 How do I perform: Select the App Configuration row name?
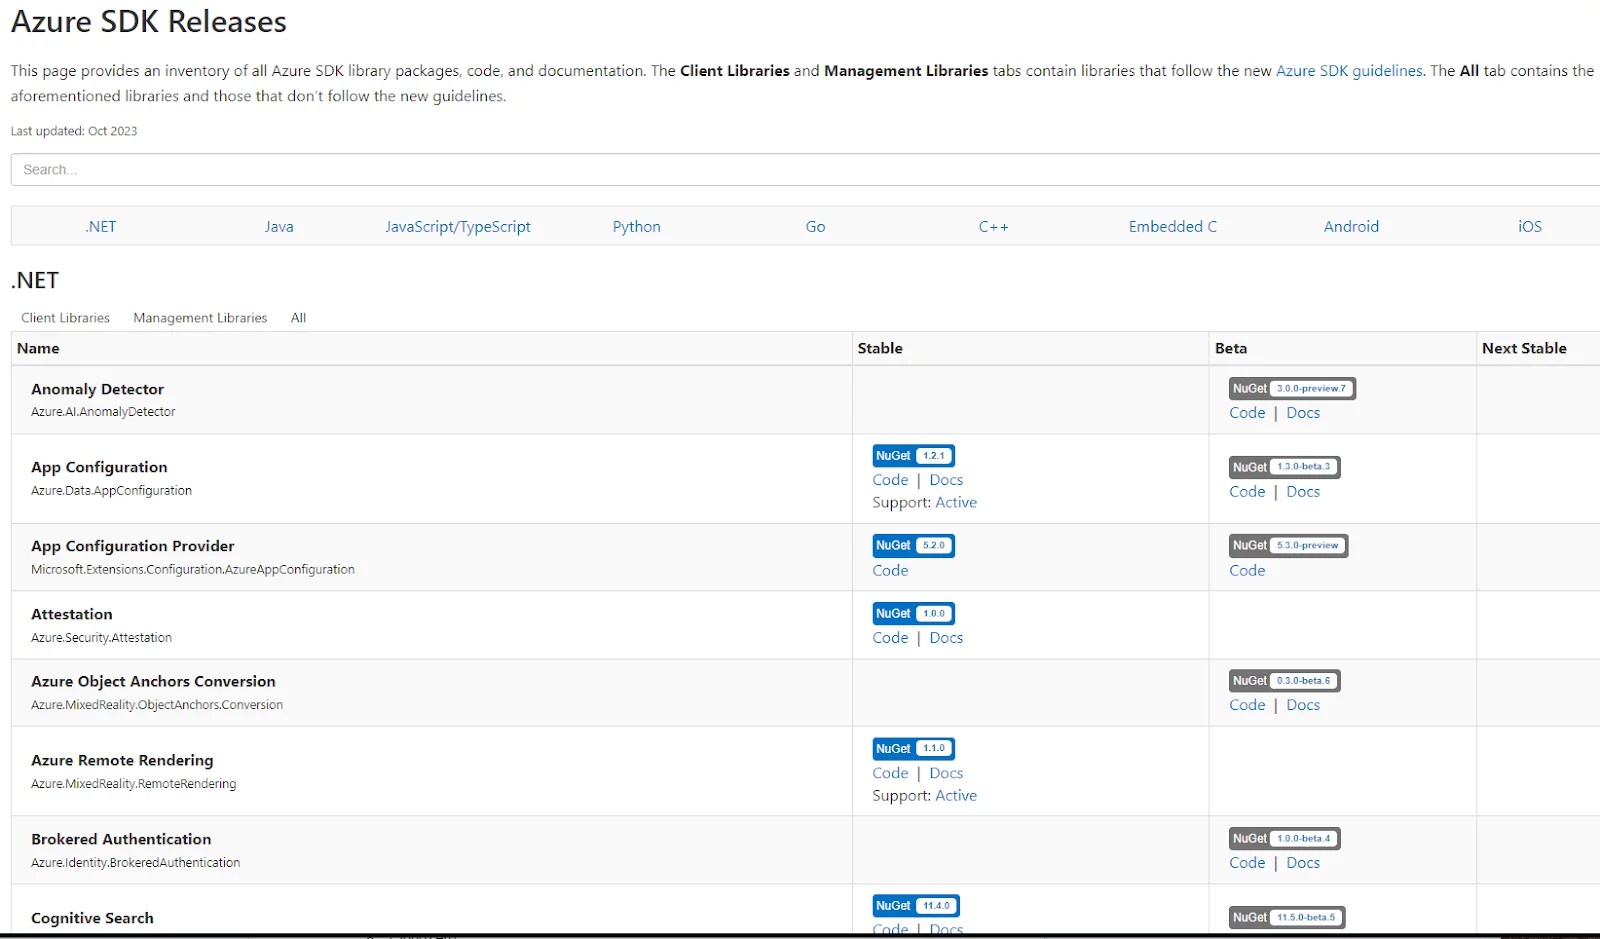point(99,467)
